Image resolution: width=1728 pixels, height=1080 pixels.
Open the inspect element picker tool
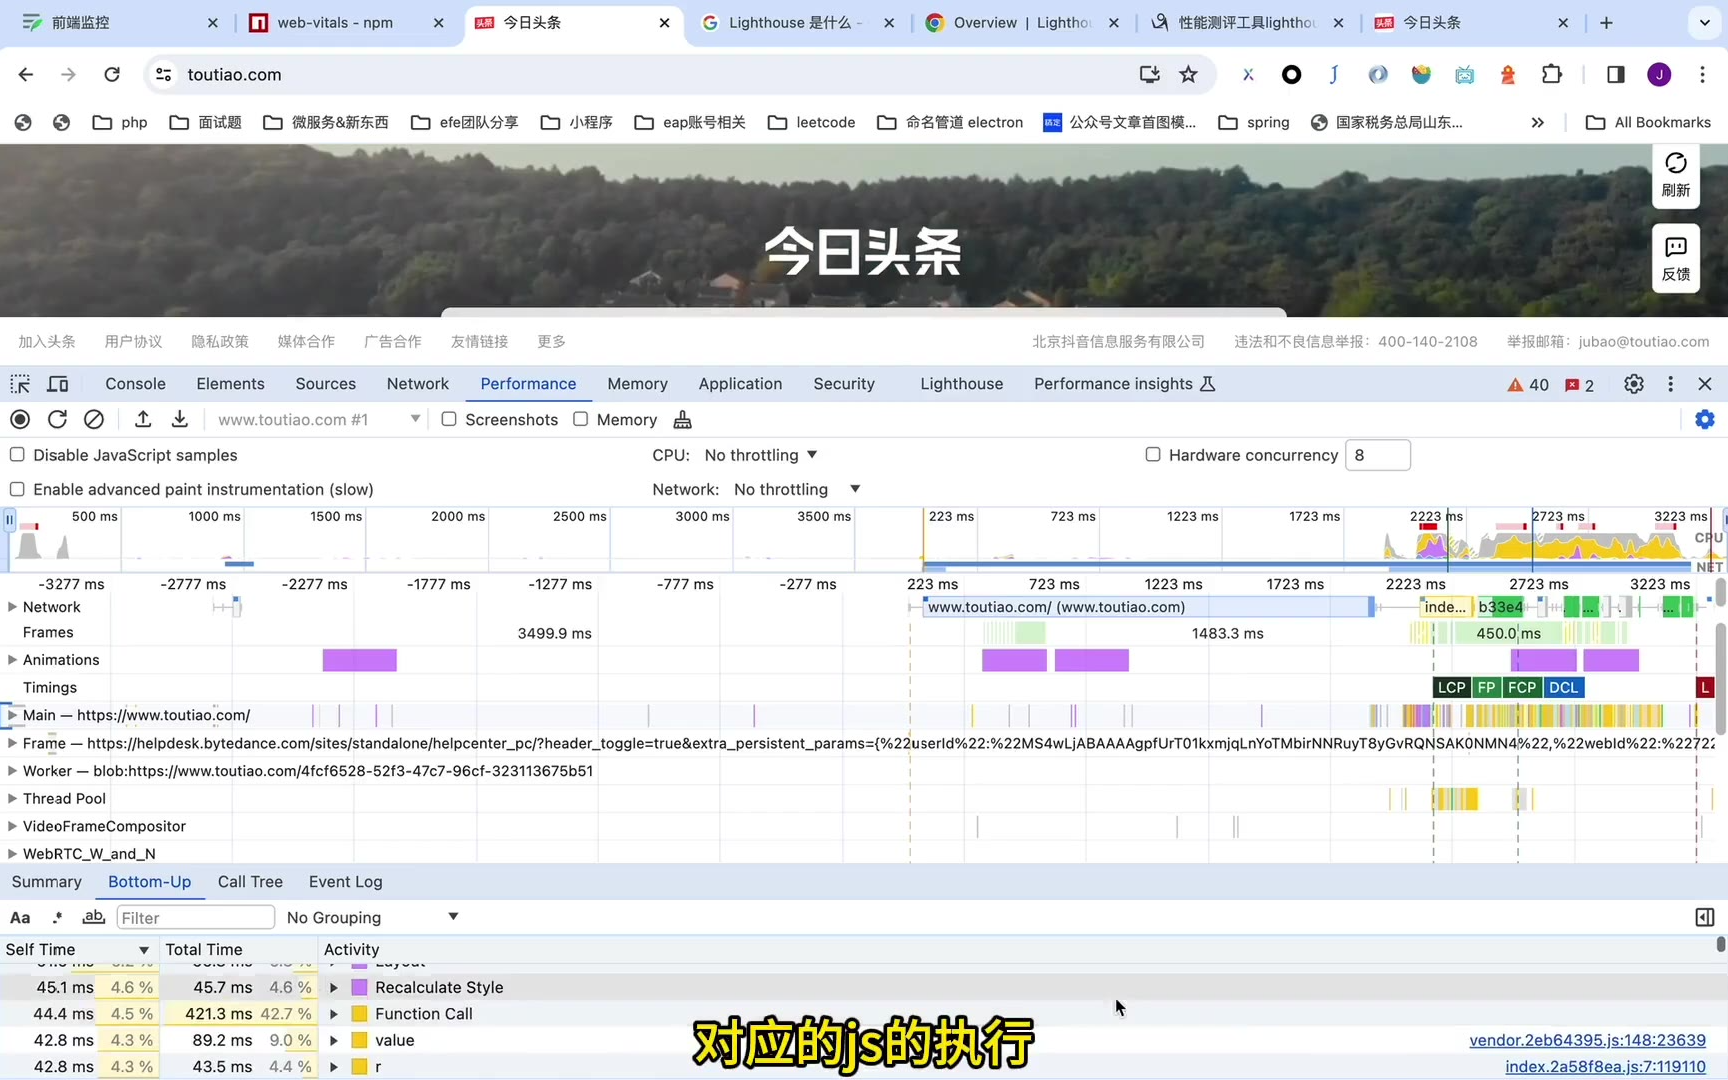click(x=20, y=384)
